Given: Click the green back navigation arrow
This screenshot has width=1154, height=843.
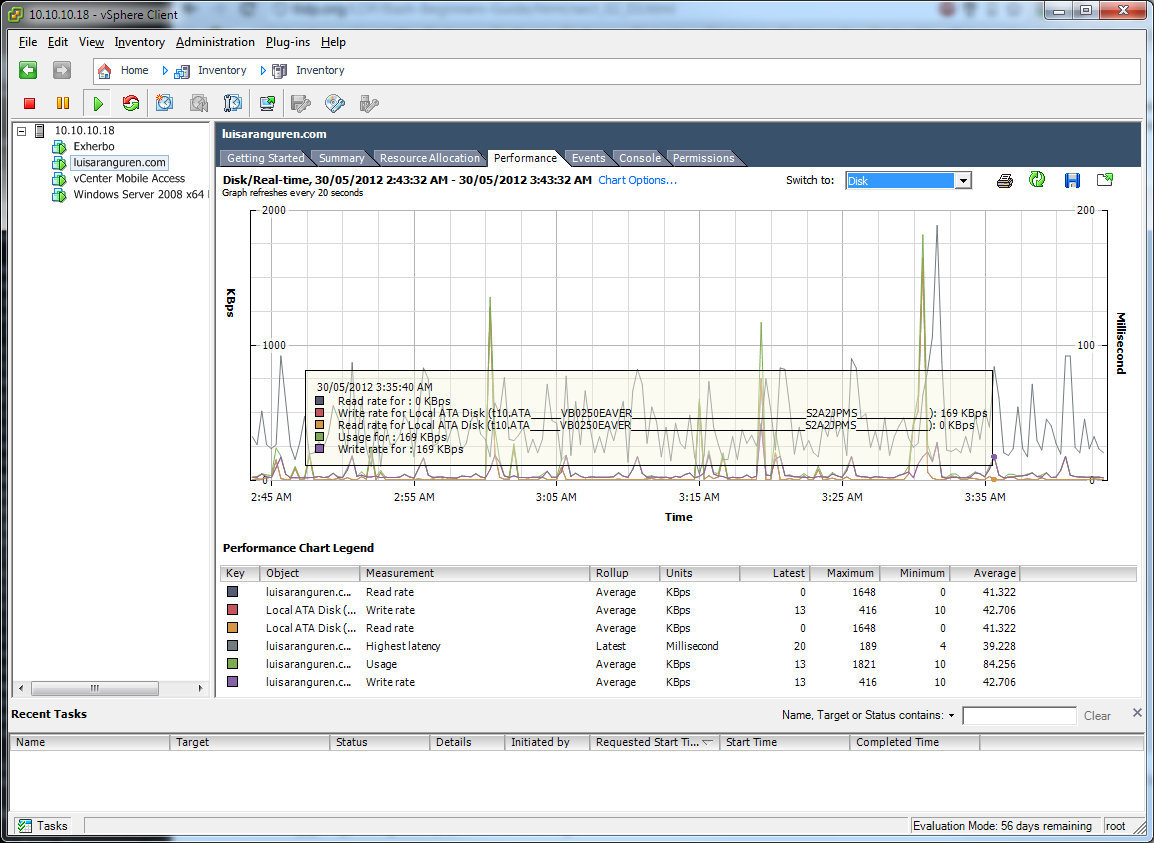Looking at the screenshot, I should (28, 70).
